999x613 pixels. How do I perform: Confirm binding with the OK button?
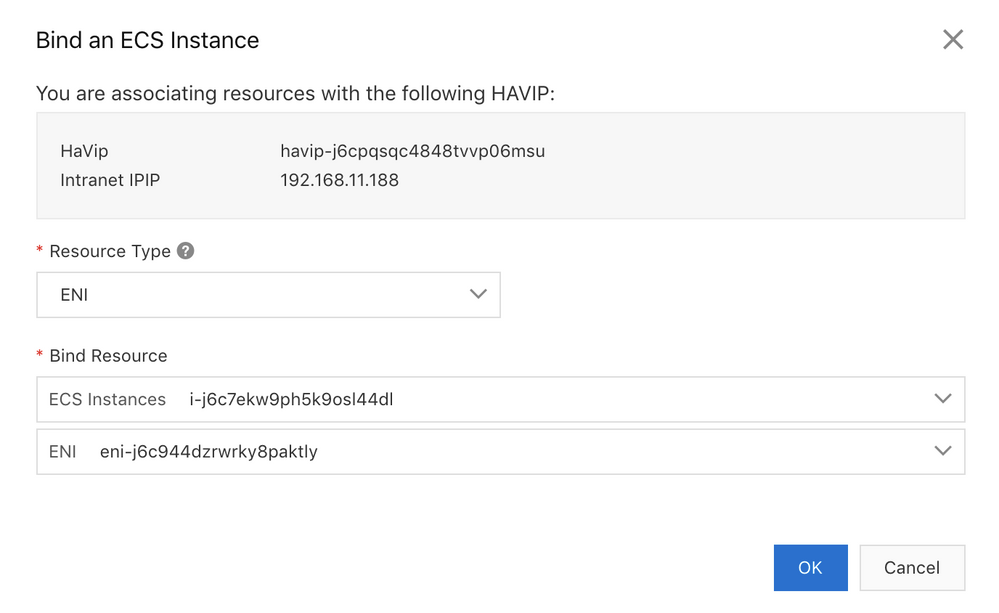click(810, 567)
